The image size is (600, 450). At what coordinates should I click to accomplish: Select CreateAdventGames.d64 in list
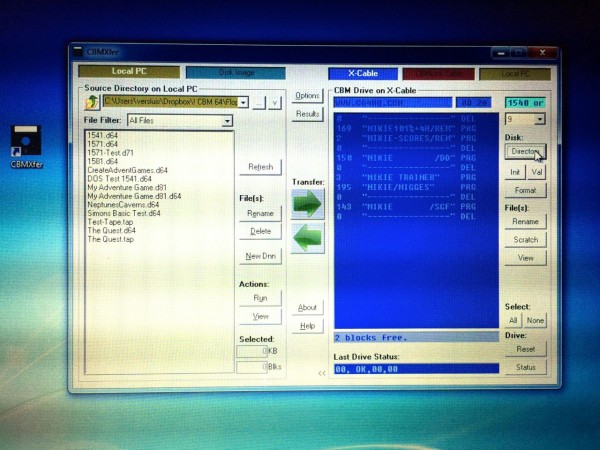coord(127,170)
